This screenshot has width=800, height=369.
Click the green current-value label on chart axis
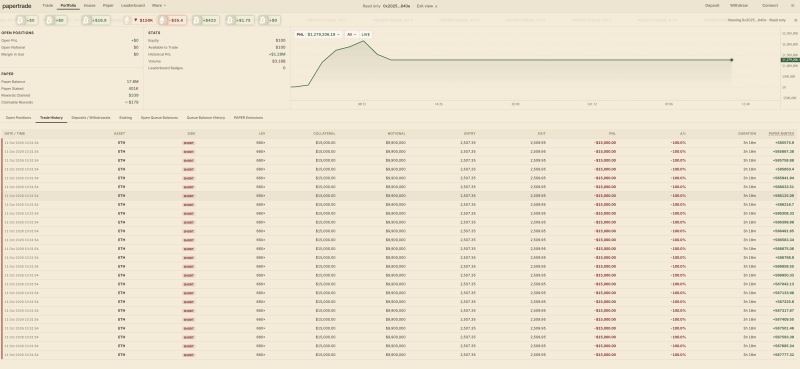tap(790, 60)
